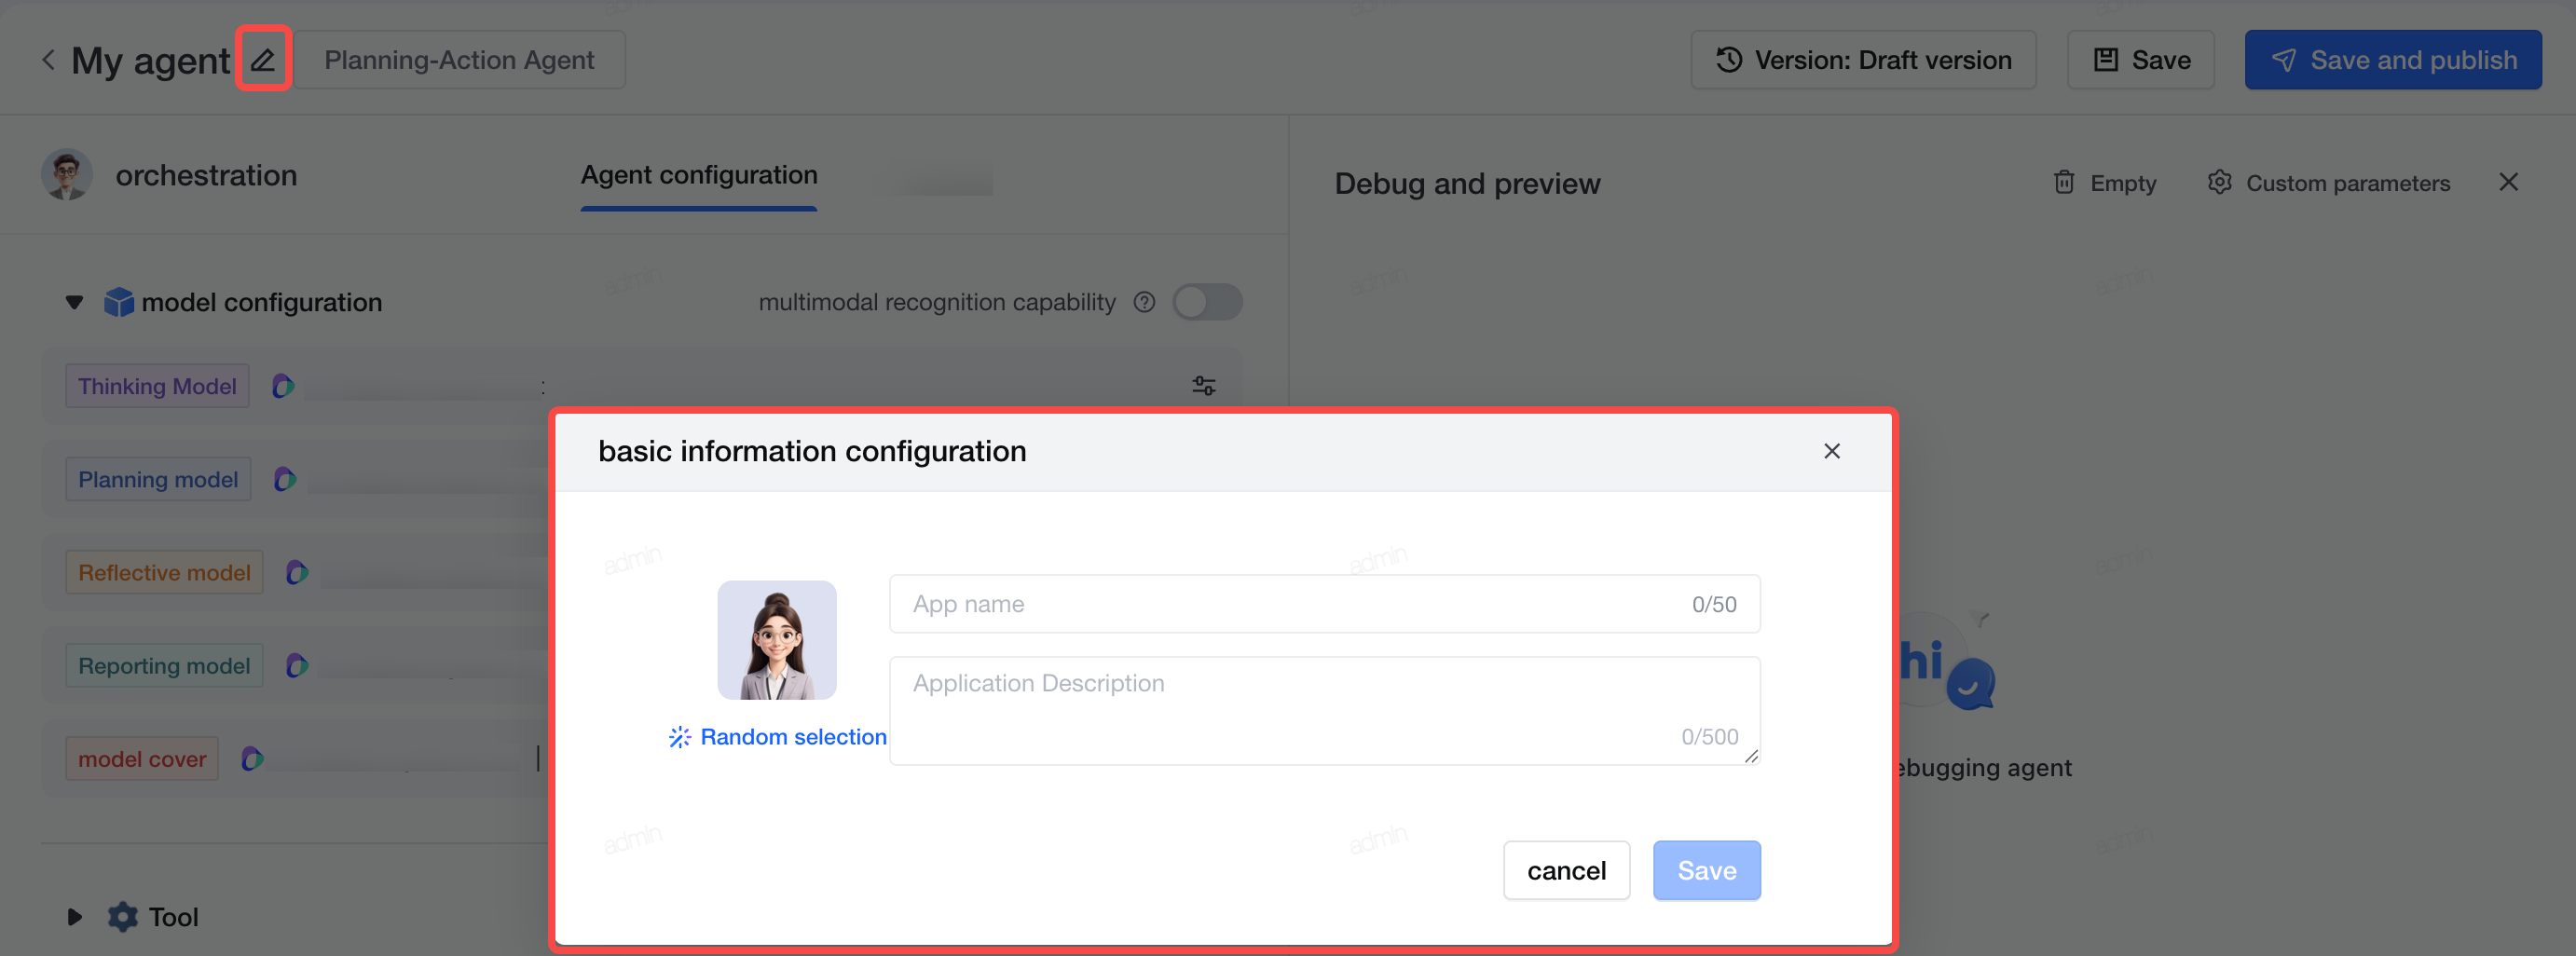Click the Application Description text area
Screen dimensions: 2576x956
[1324, 711]
